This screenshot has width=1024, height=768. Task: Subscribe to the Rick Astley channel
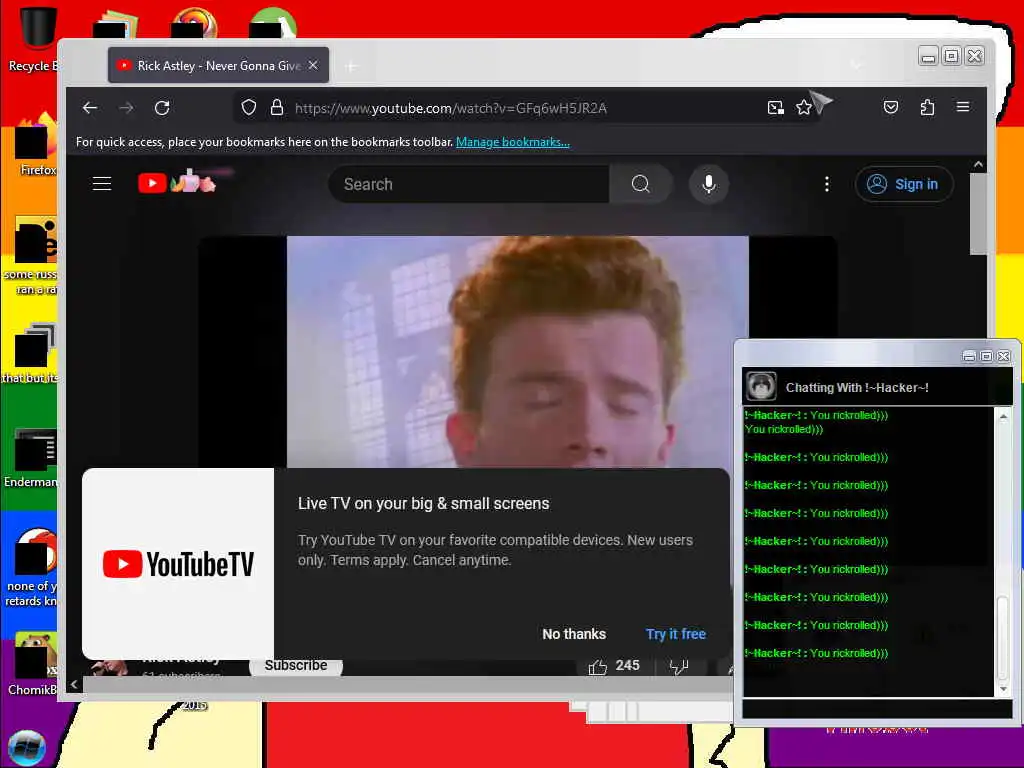pos(296,665)
